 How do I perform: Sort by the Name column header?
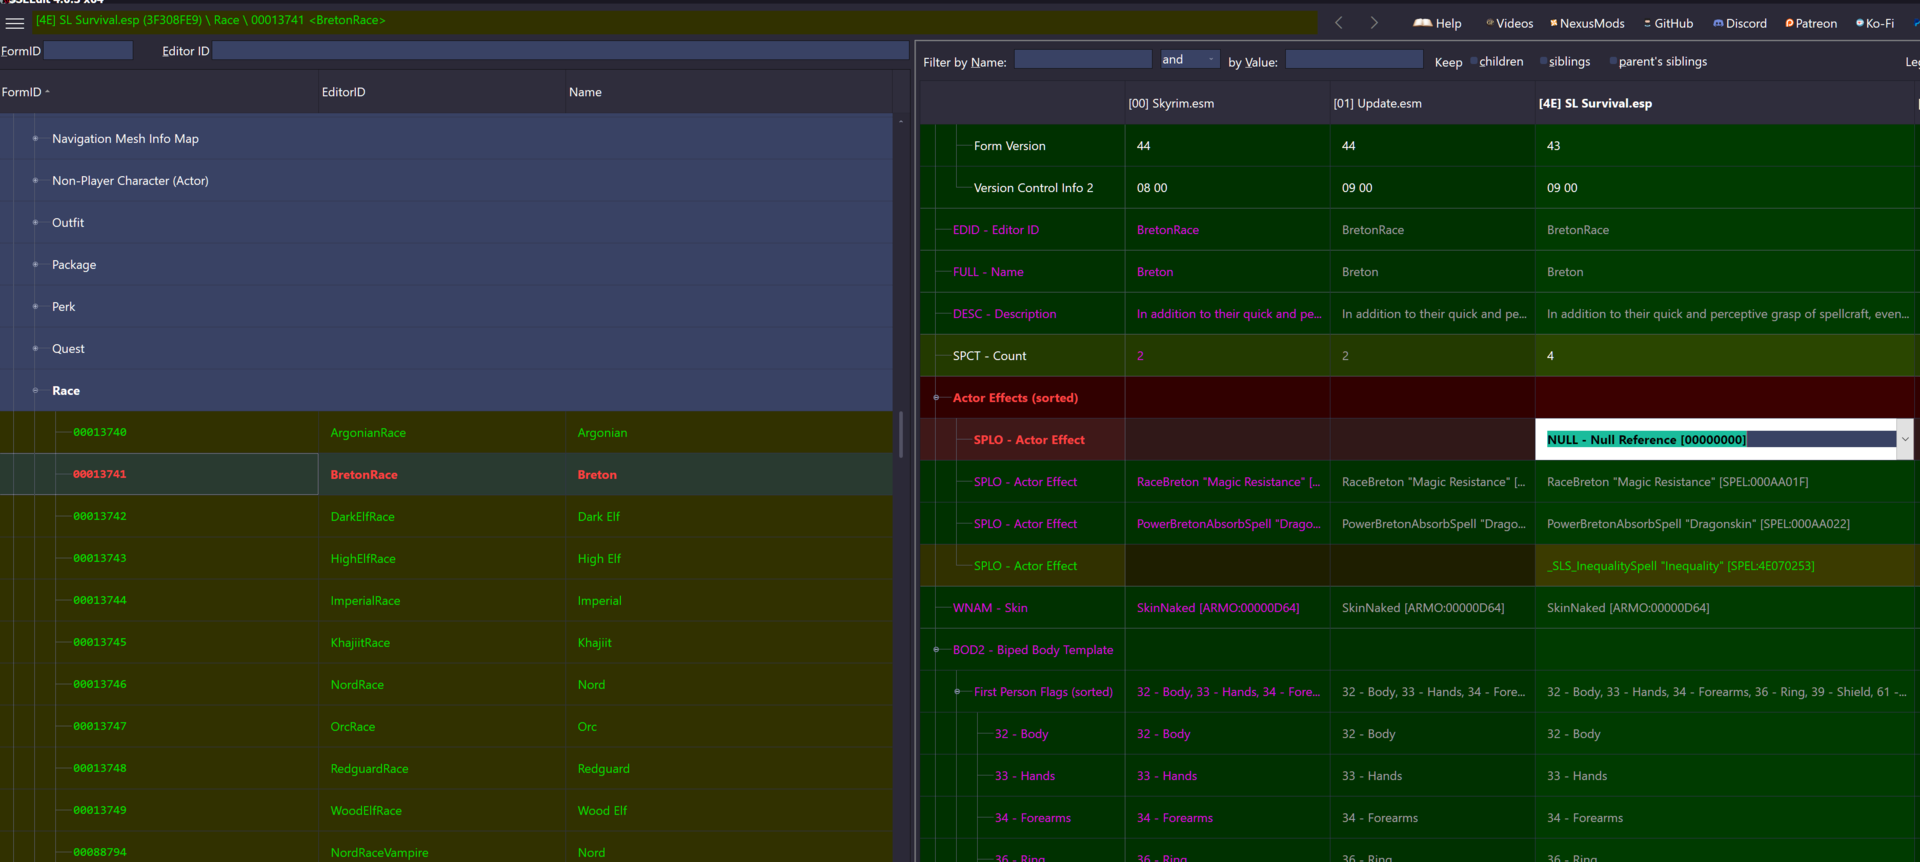[x=728, y=92]
